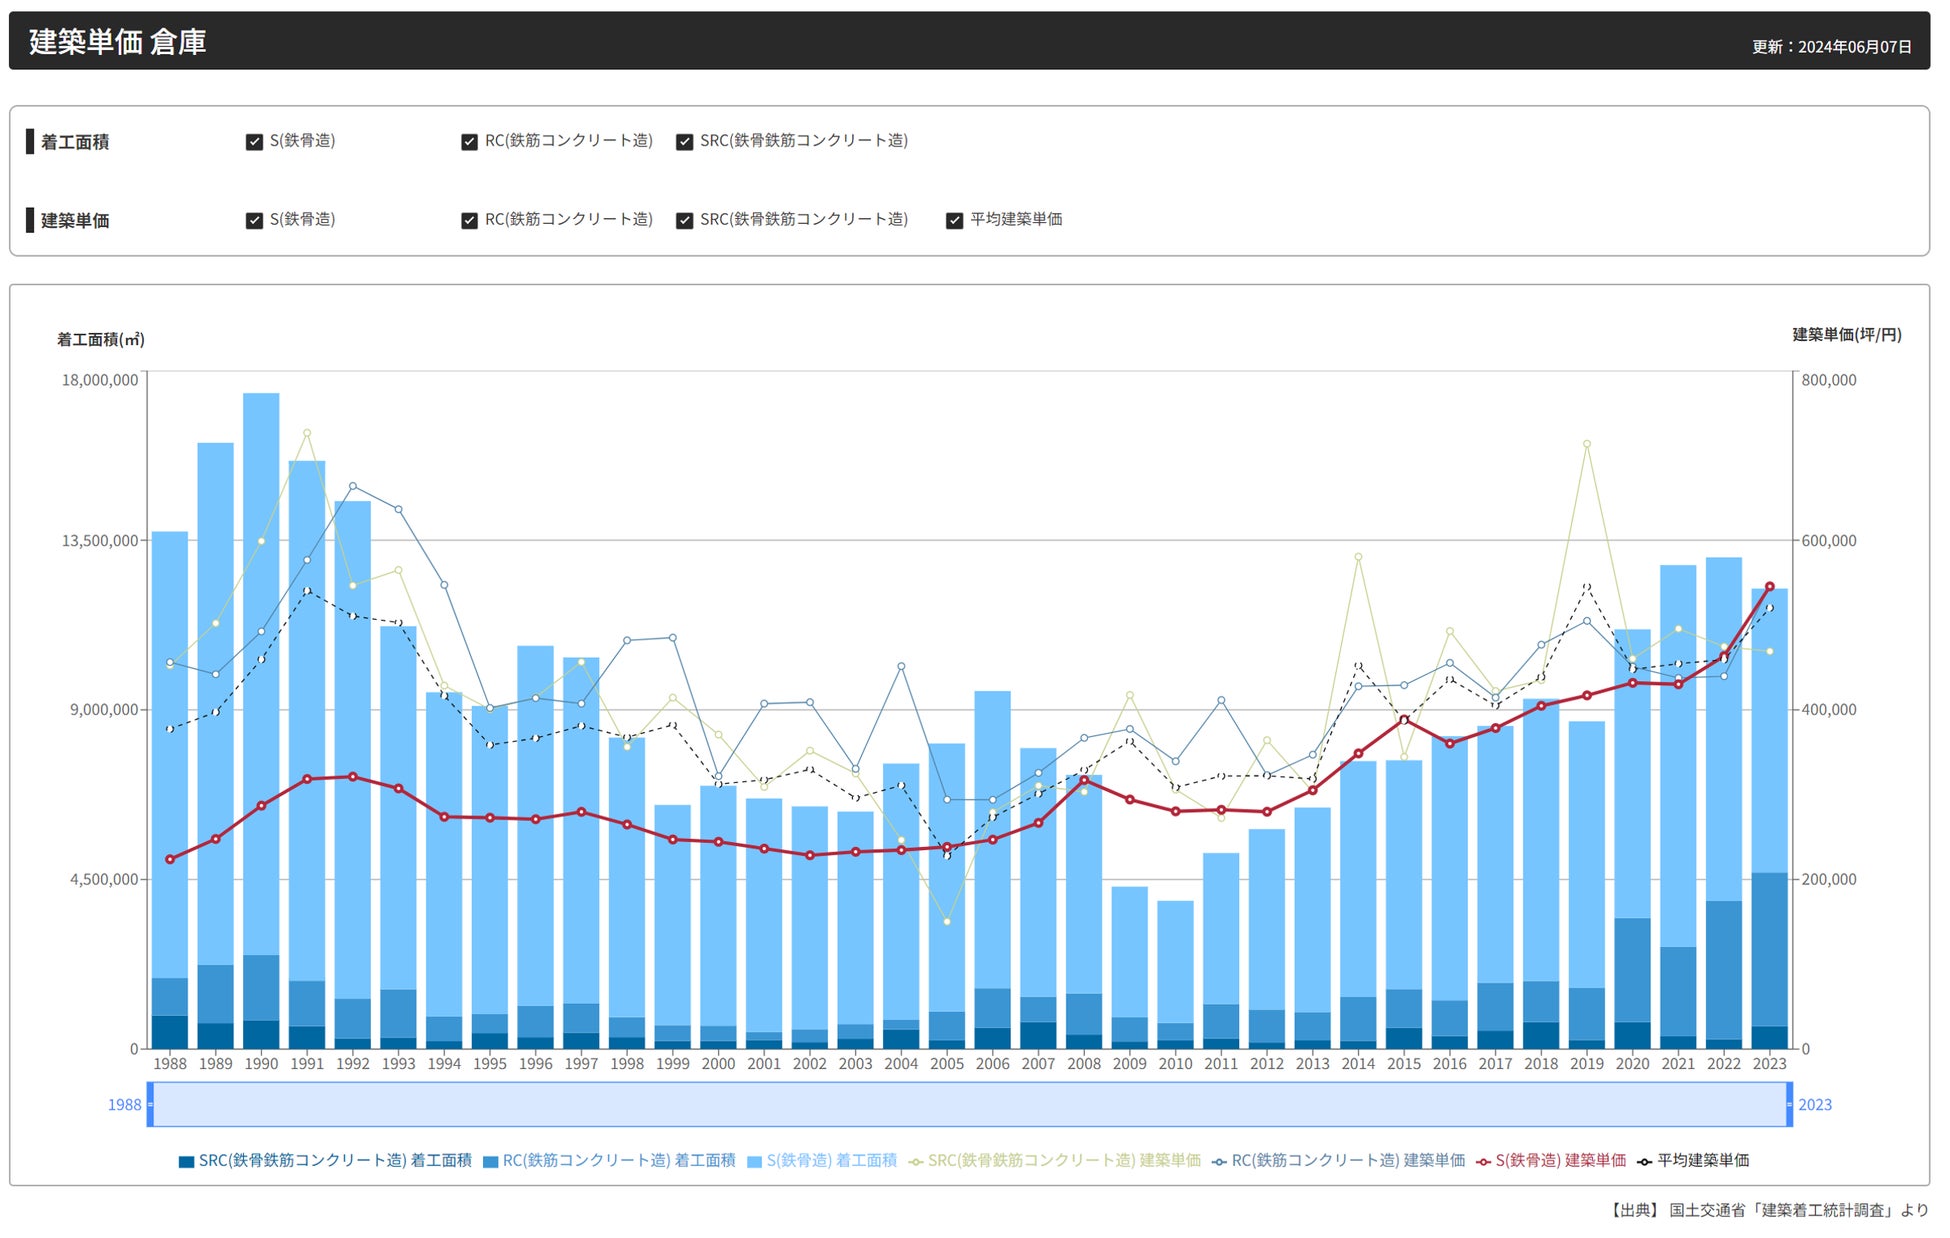Click the 2019 SRC price peak point
Image resolution: width=1950 pixels, height=1238 pixels.
tap(1586, 444)
